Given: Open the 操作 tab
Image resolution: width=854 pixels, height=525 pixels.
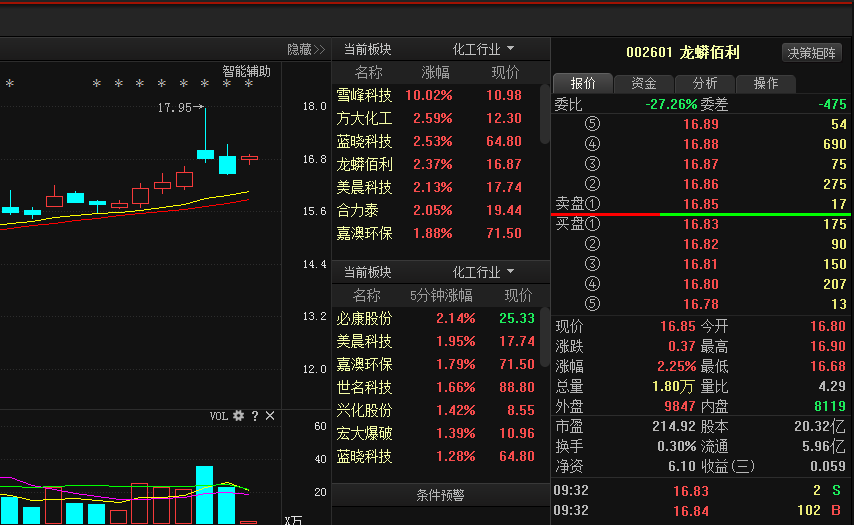Looking at the screenshot, I should pyautogui.click(x=766, y=84).
